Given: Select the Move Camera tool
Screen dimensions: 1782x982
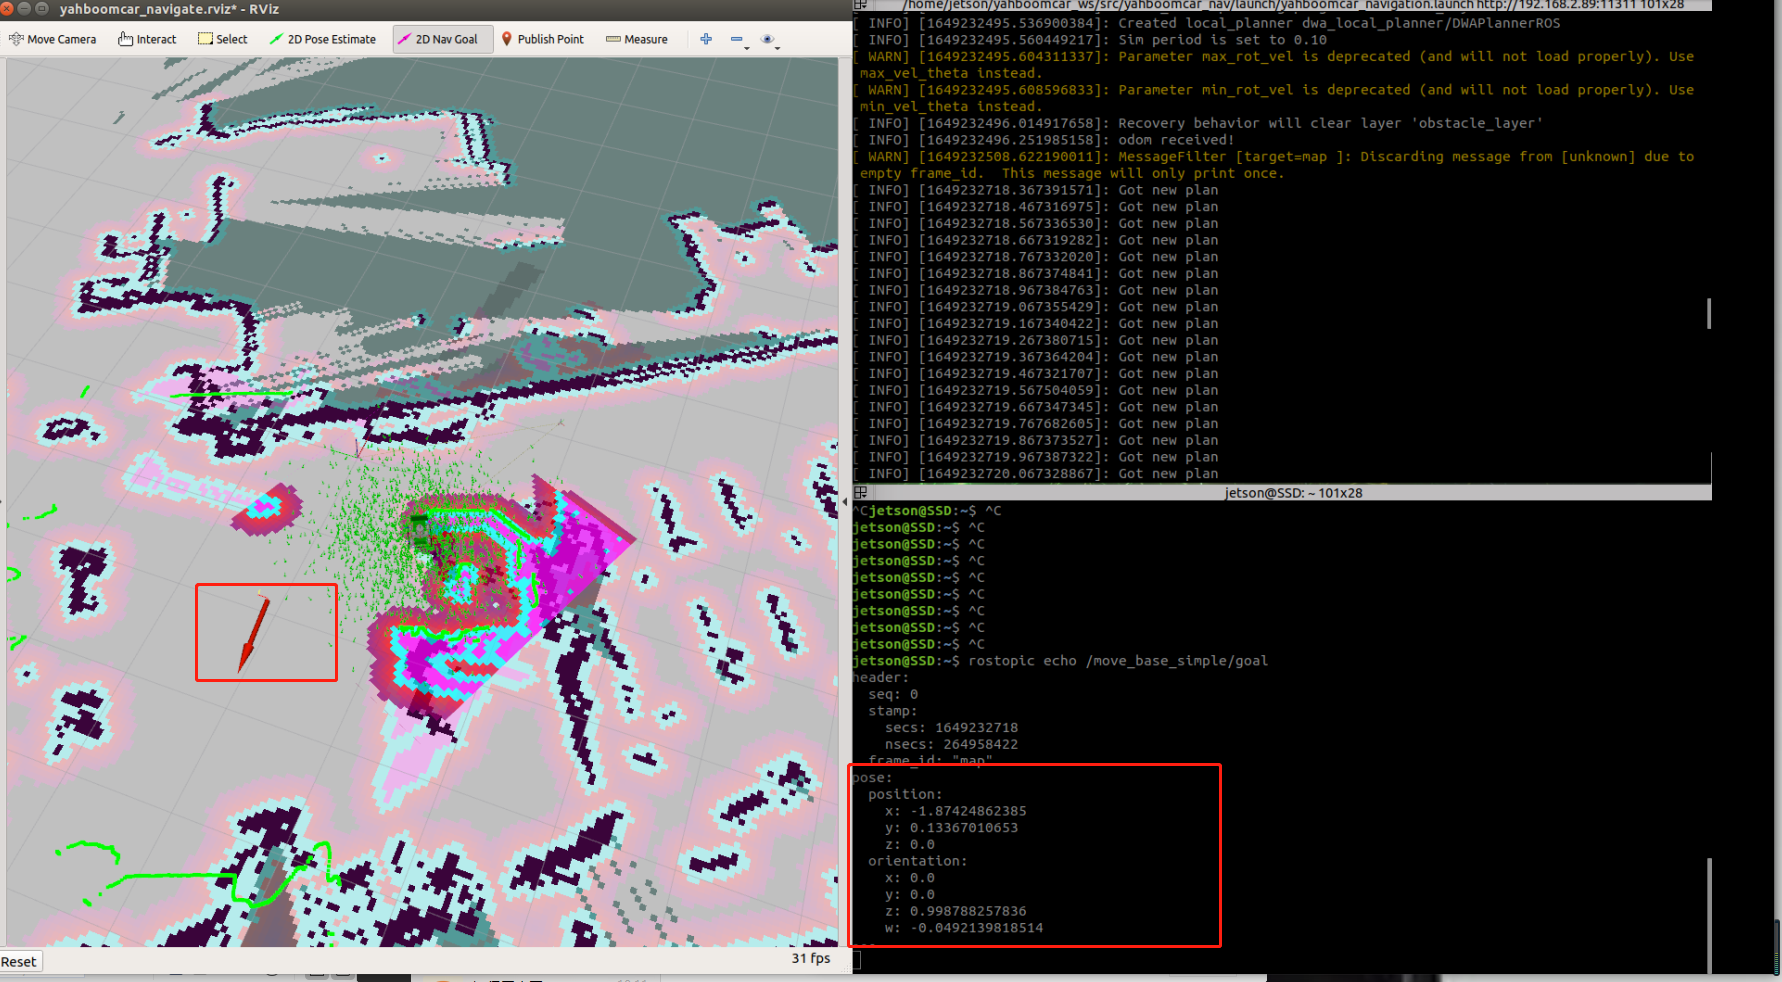Looking at the screenshot, I should click(x=53, y=39).
